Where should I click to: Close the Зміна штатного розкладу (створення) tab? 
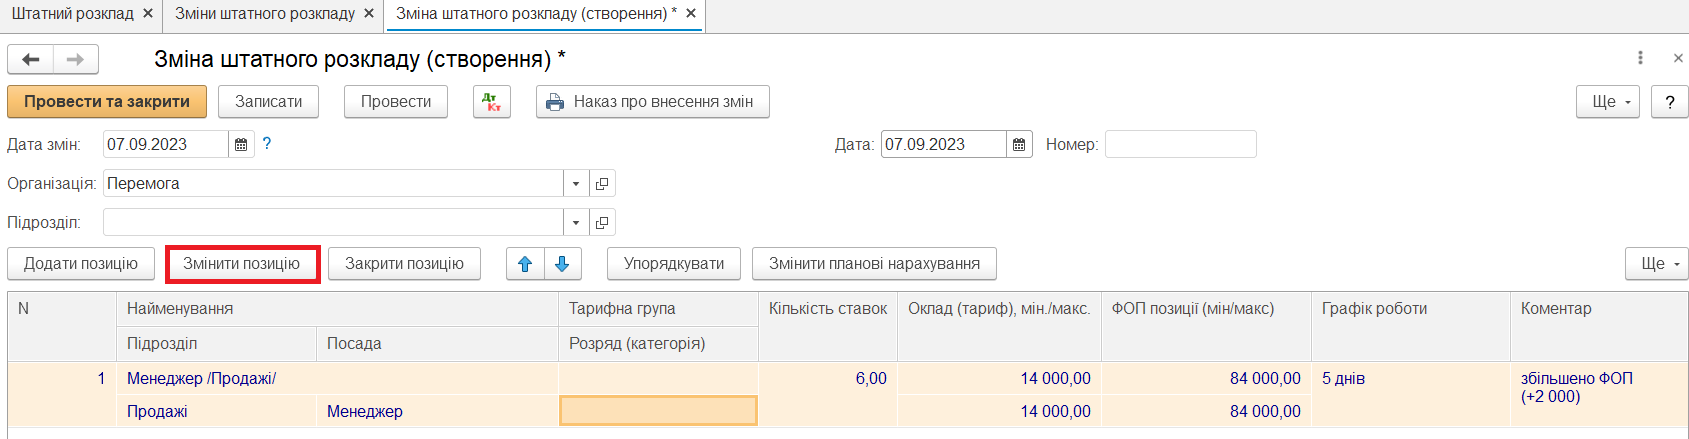(x=691, y=14)
